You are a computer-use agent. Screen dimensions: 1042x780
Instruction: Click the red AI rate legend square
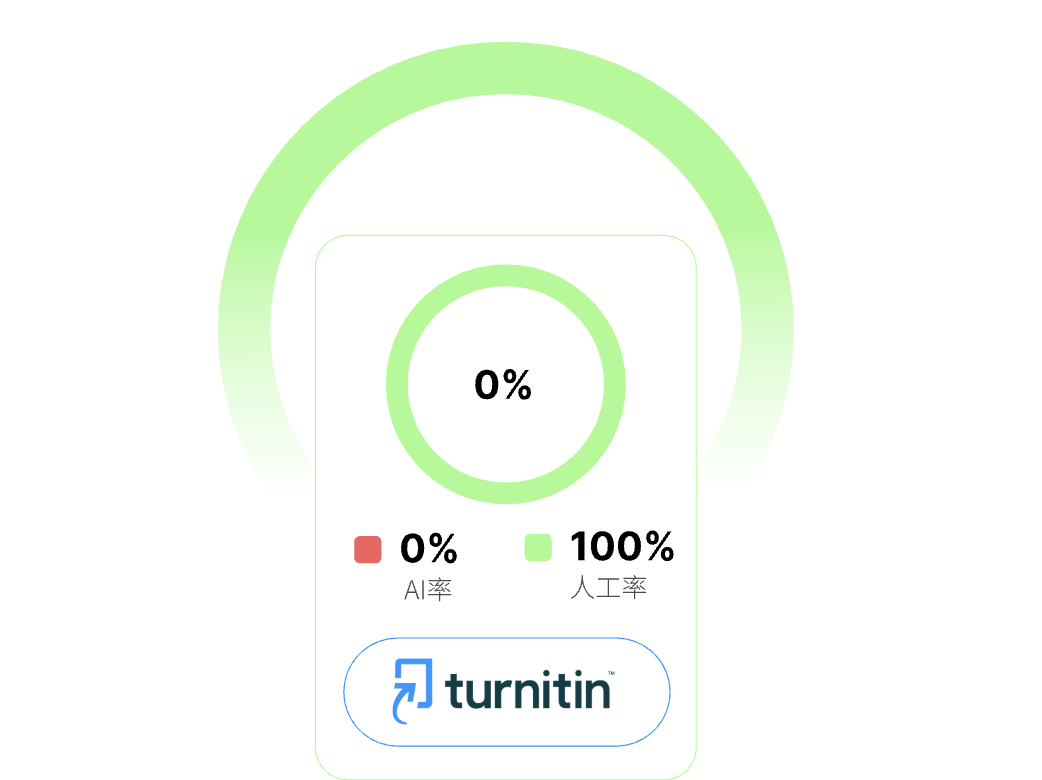tap(368, 549)
